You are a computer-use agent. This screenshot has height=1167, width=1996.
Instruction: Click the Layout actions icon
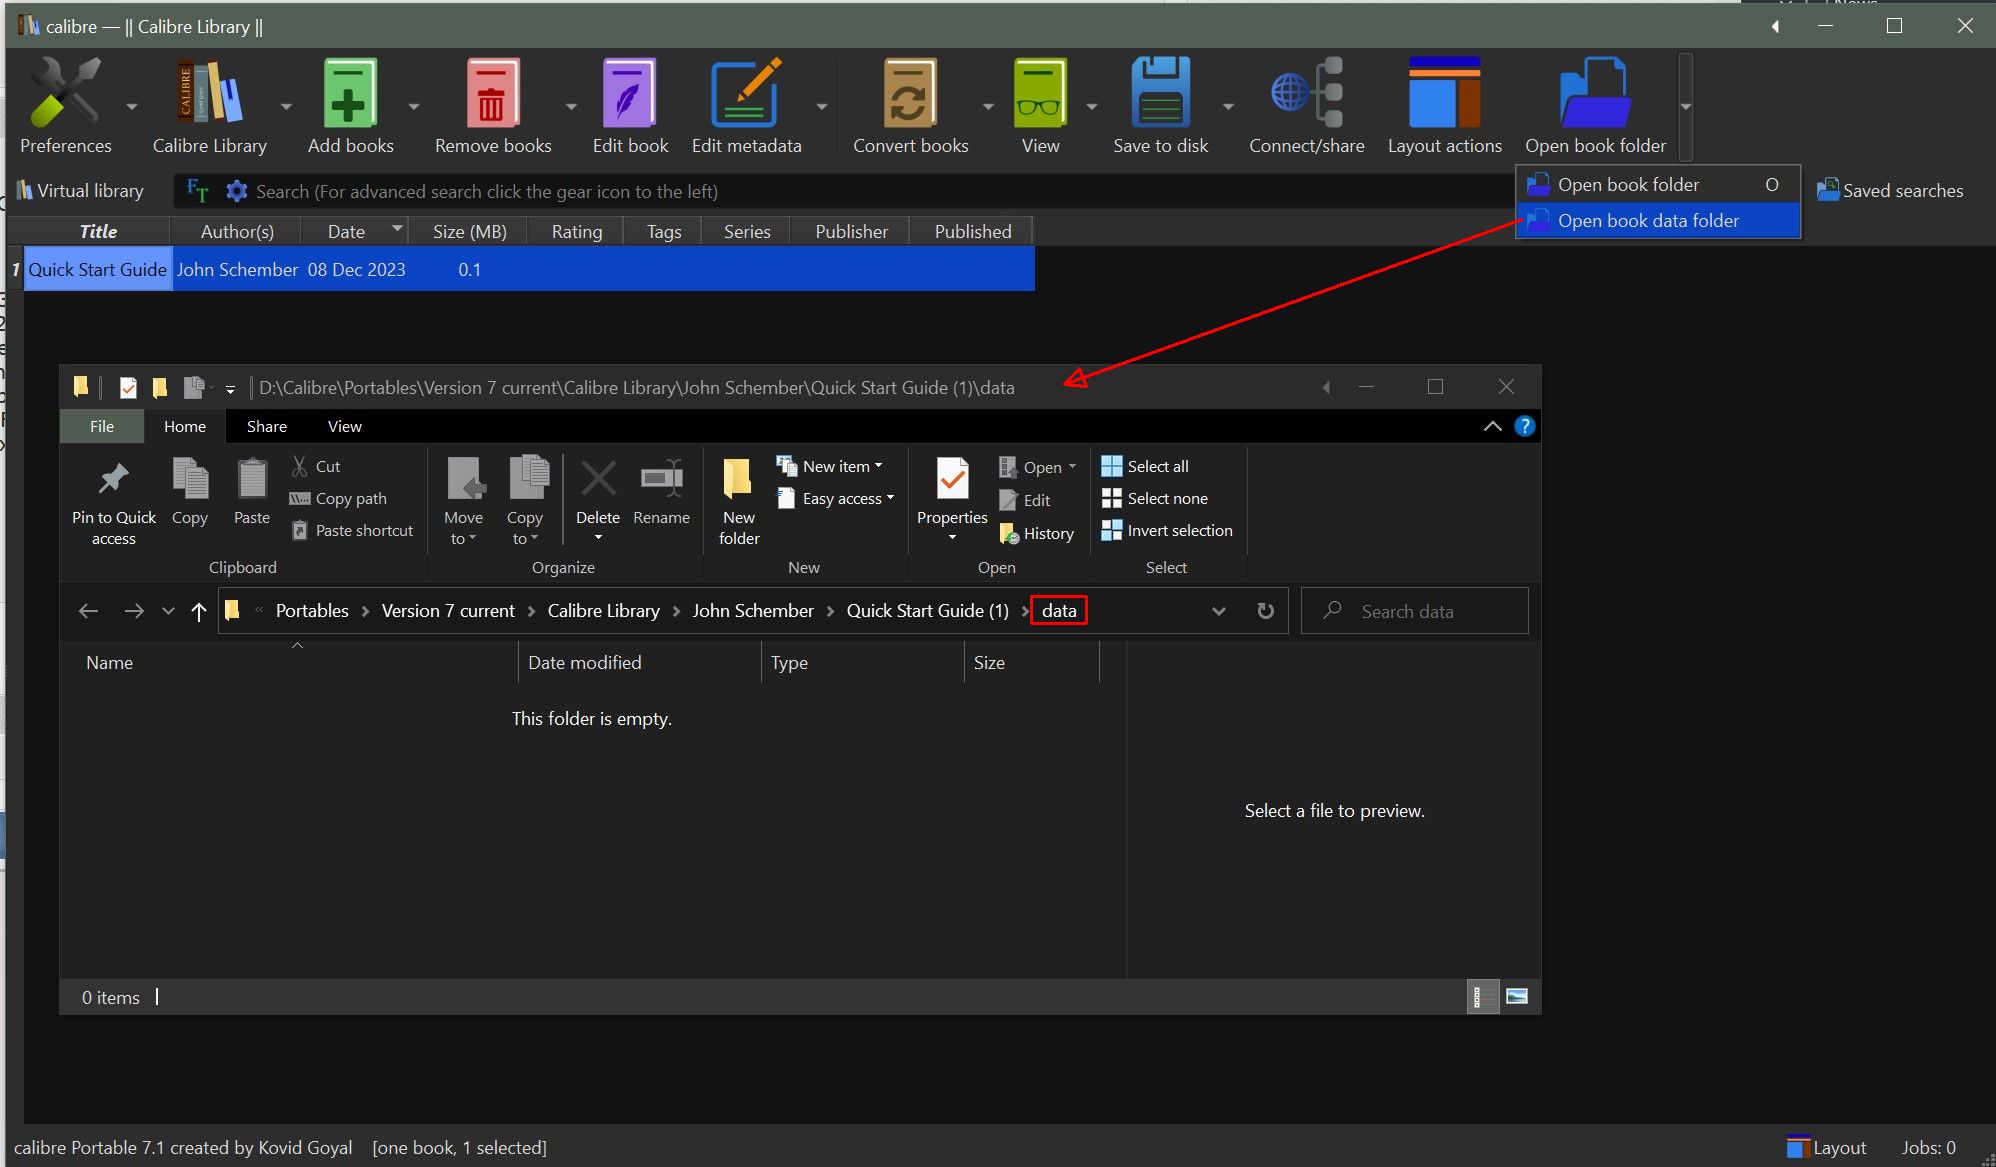1444,94
